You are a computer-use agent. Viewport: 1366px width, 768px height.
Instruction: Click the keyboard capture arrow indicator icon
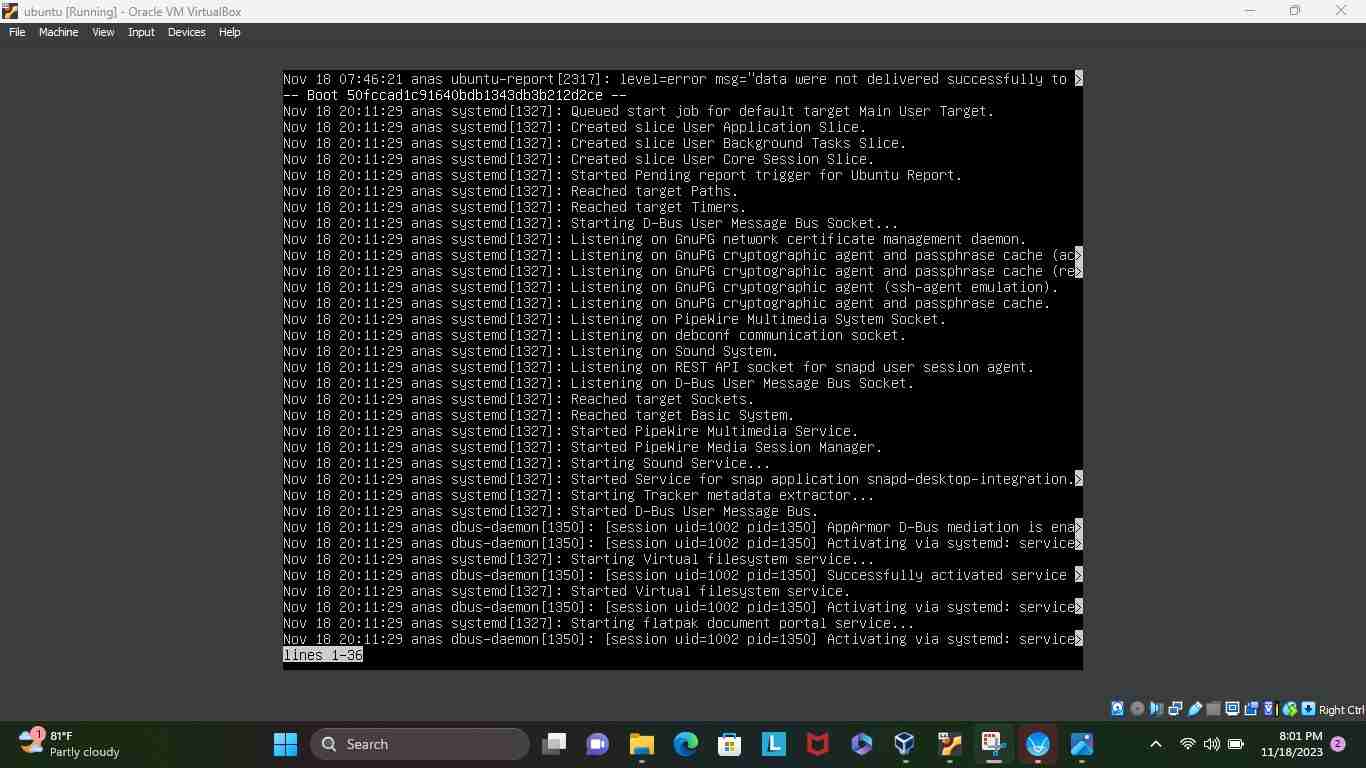click(x=1308, y=709)
